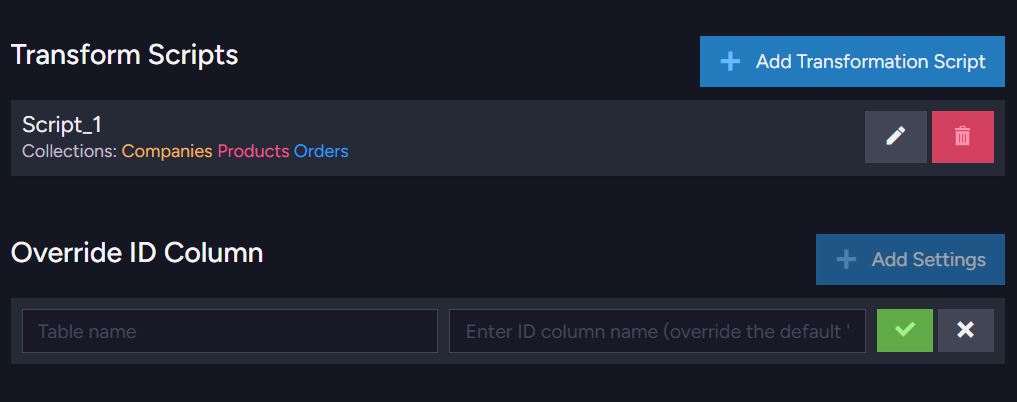Select the Orders collection tag
This screenshot has height=402, width=1017.
coord(321,151)
